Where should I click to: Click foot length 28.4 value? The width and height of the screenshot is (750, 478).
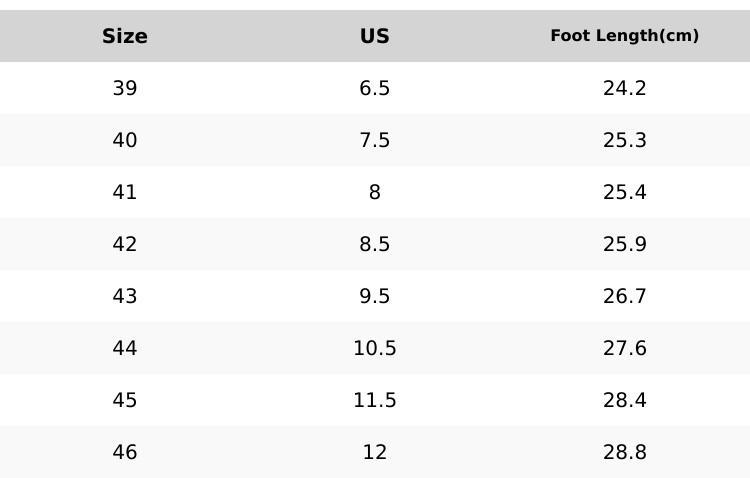pyautogui.click(x=624, y=400)
